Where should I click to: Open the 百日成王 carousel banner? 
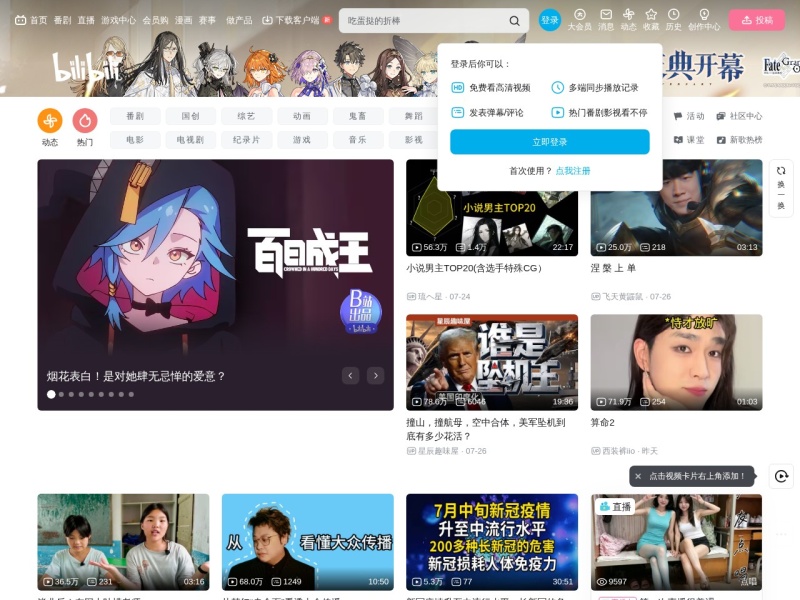(x=215, y=285)
